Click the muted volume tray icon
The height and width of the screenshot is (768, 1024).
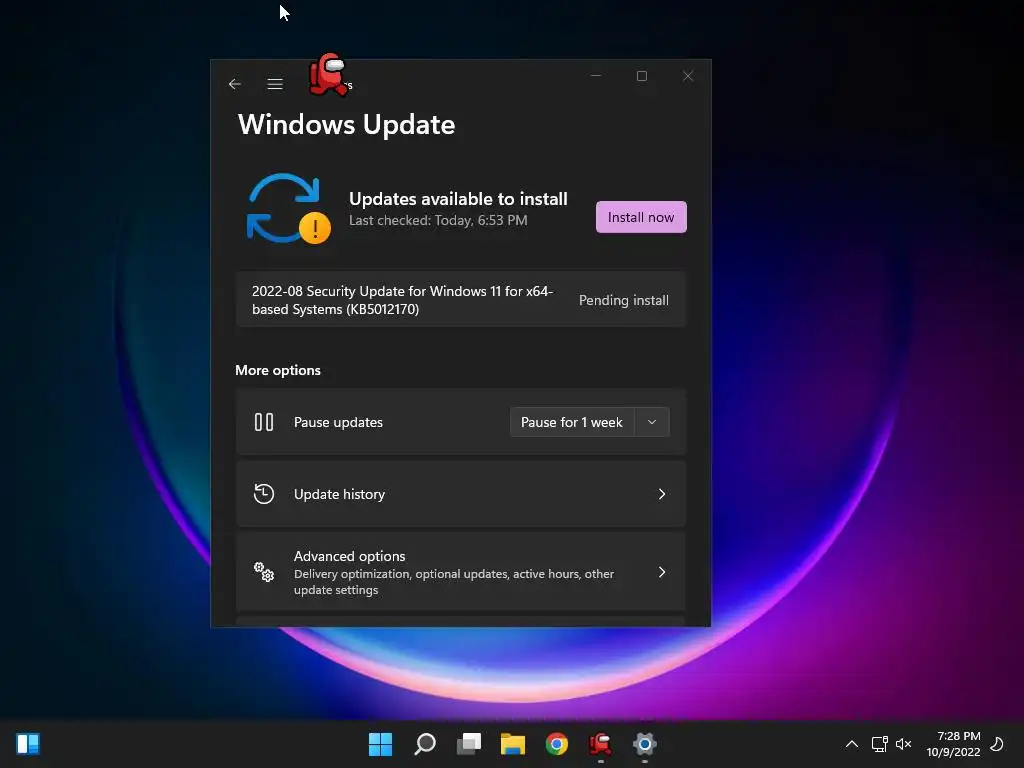pyautogui.click(x=903, y=744)
